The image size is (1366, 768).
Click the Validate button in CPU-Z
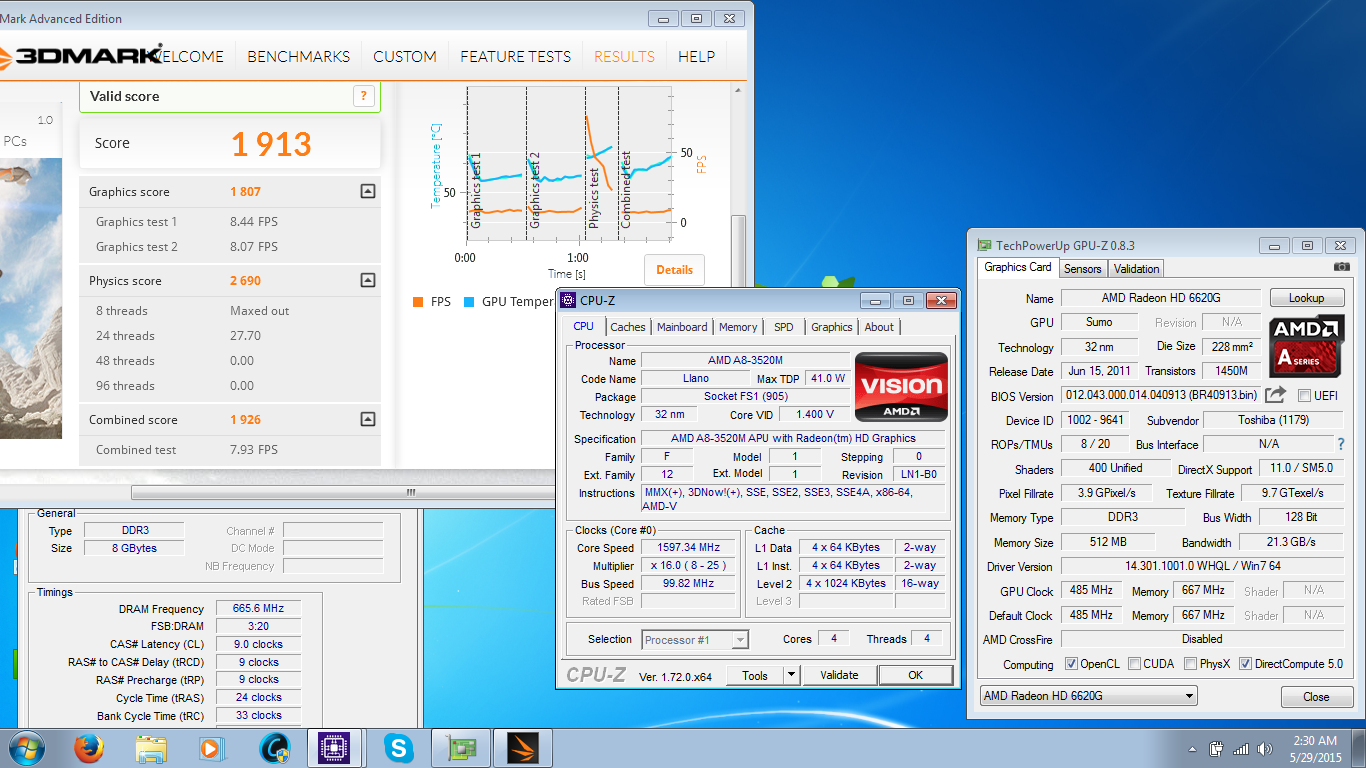point(839,675)
